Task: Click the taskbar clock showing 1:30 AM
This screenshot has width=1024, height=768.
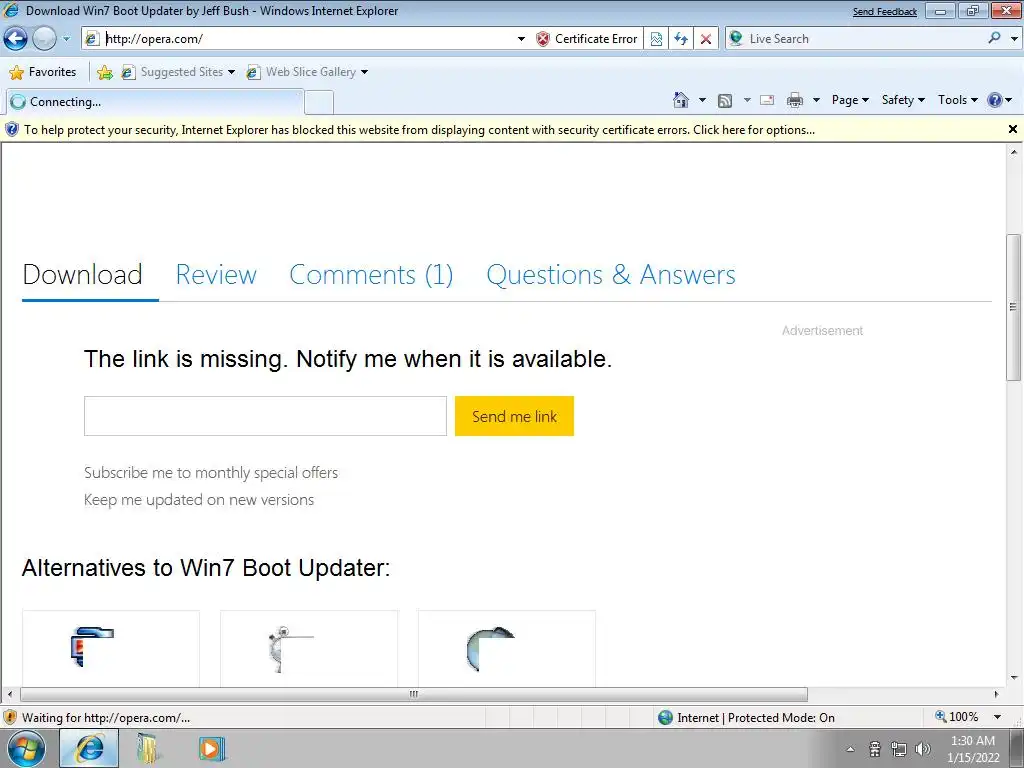Action: click(x=973, y=749)
